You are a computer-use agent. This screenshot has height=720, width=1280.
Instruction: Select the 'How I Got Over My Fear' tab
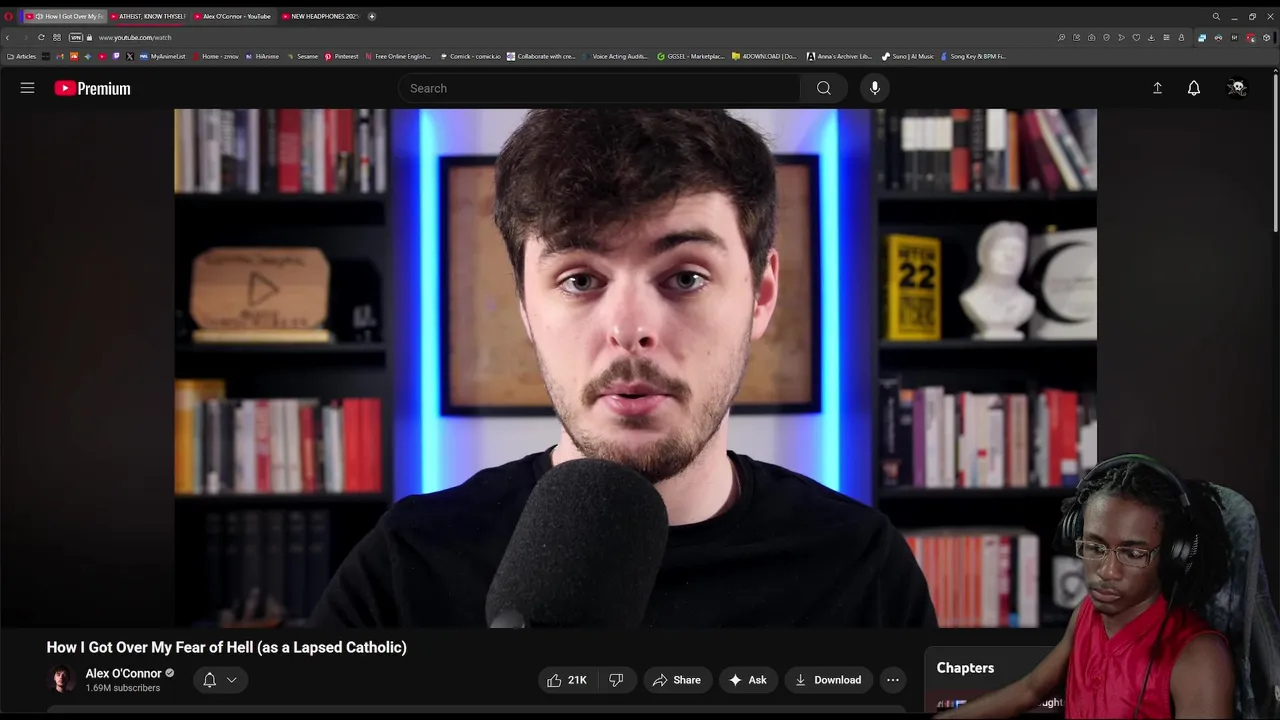tap(64, 16)
